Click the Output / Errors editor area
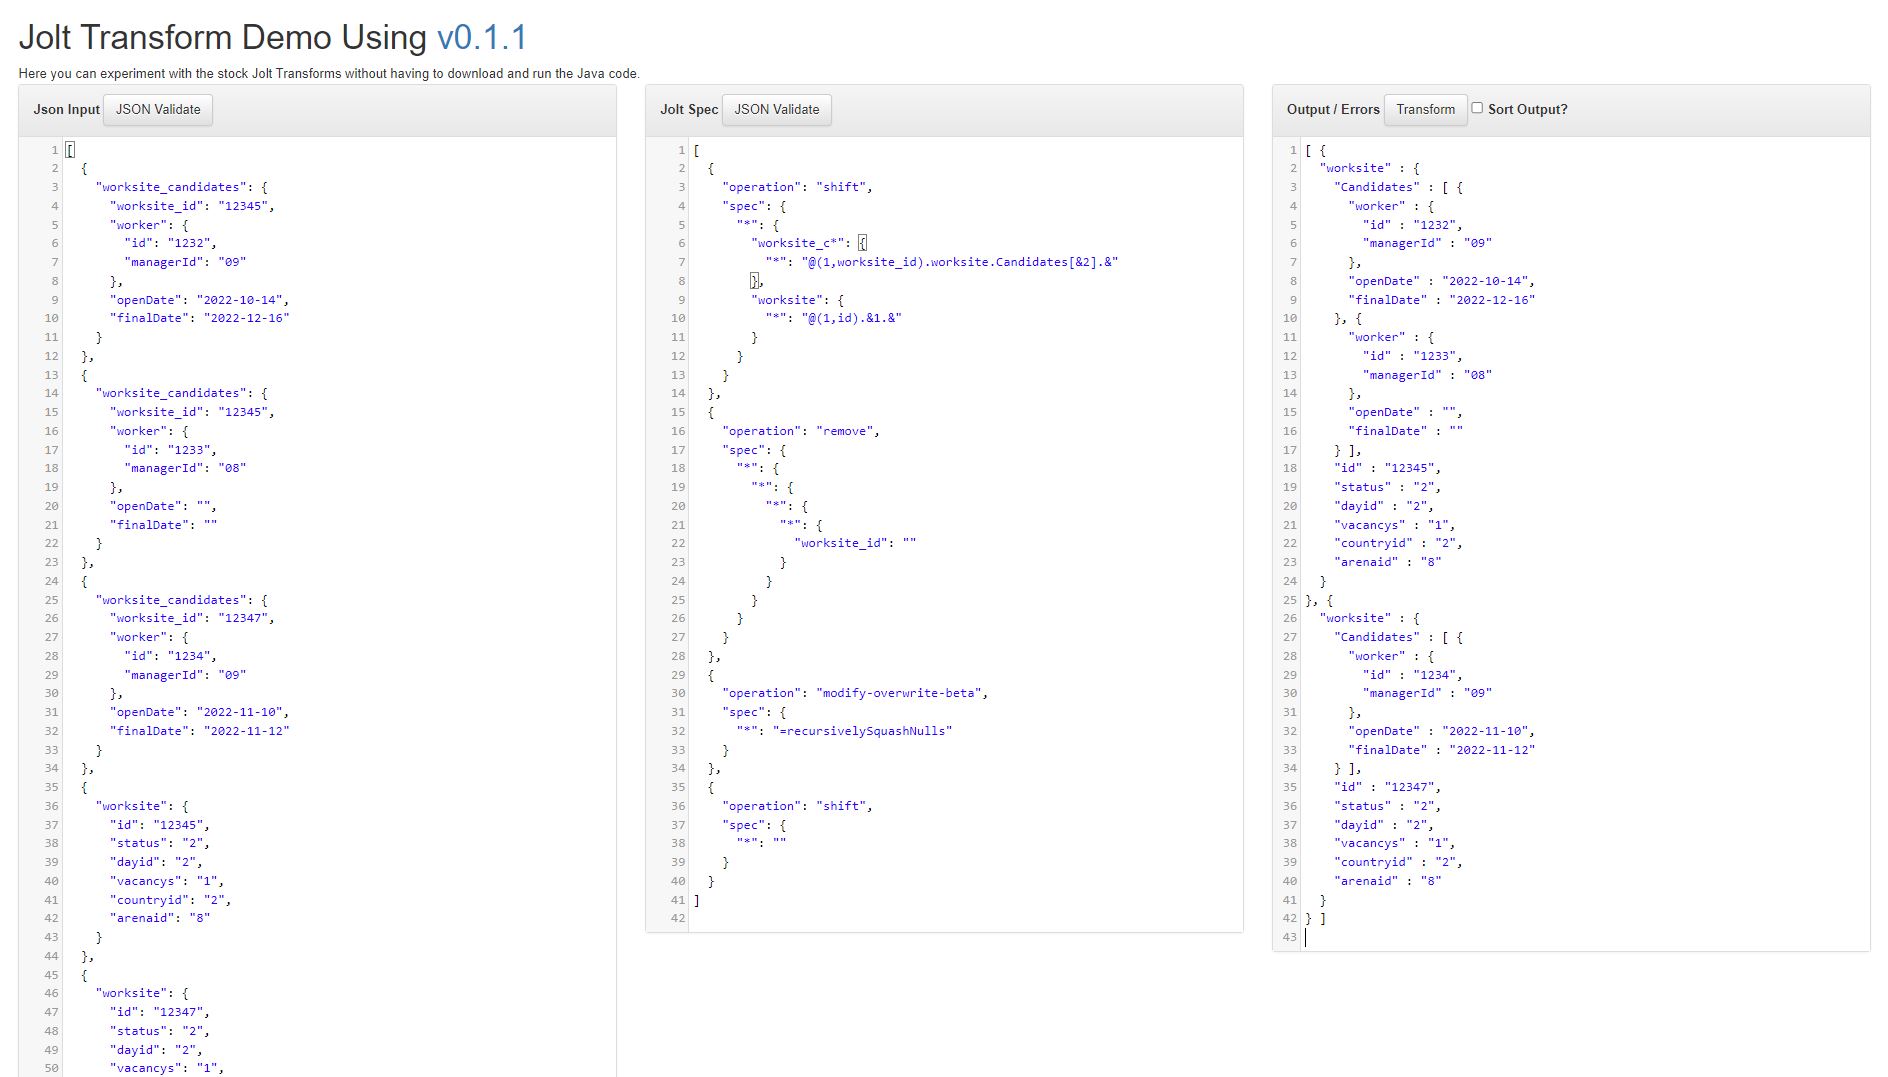This screenshot has width=1888, height=1077. coord(1586,544)
